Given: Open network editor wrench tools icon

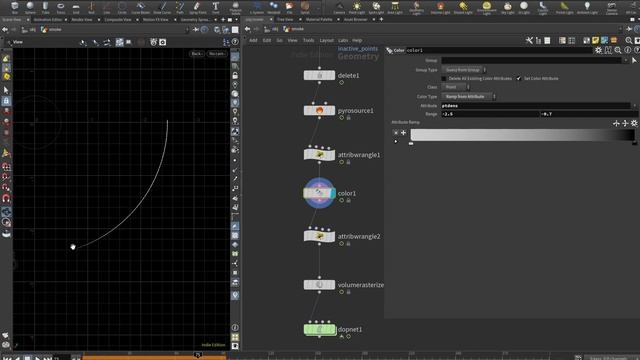Looking at the screenshot, I should 529,40.
